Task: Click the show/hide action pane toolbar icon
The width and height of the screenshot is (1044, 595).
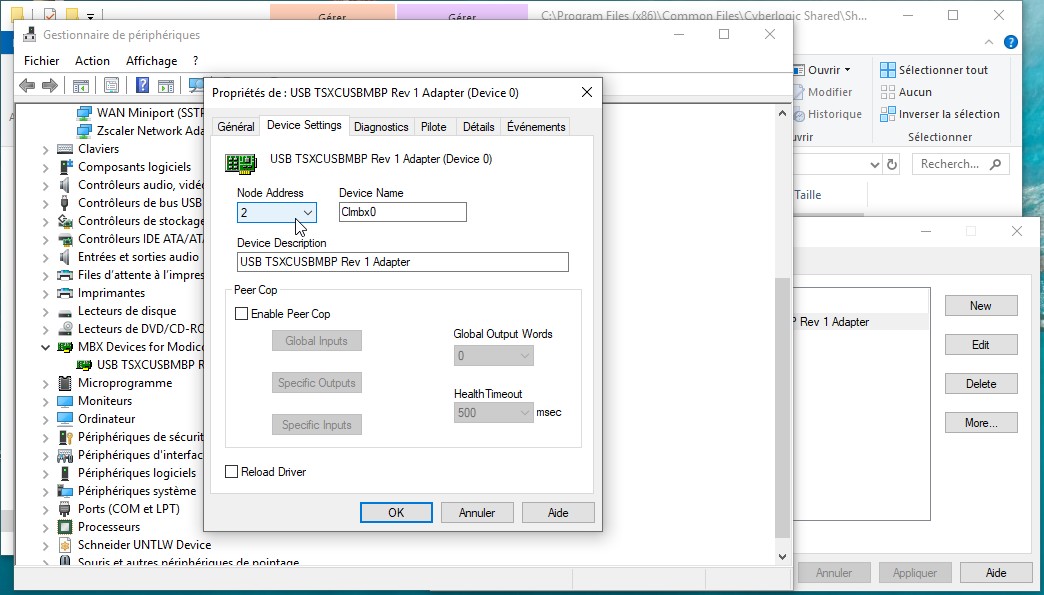Action: tap(166, 85)
